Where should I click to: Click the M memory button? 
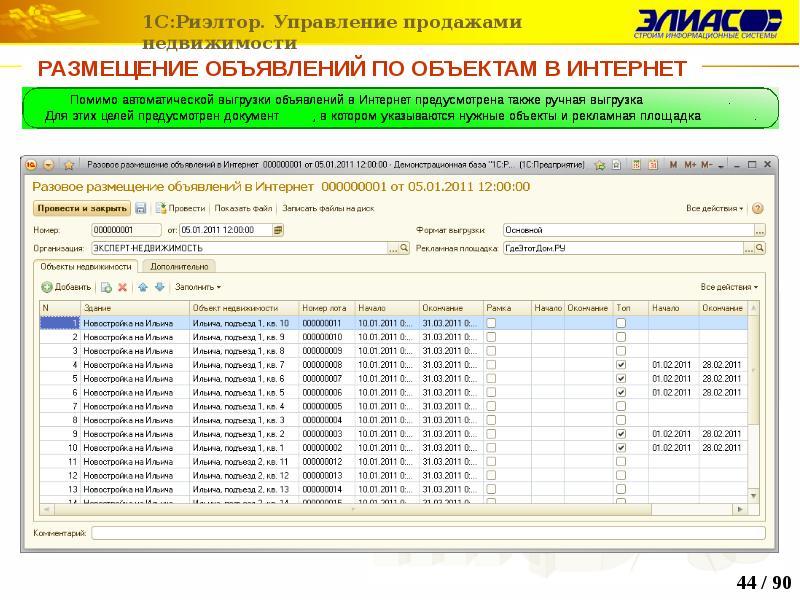tap(673, 165)
